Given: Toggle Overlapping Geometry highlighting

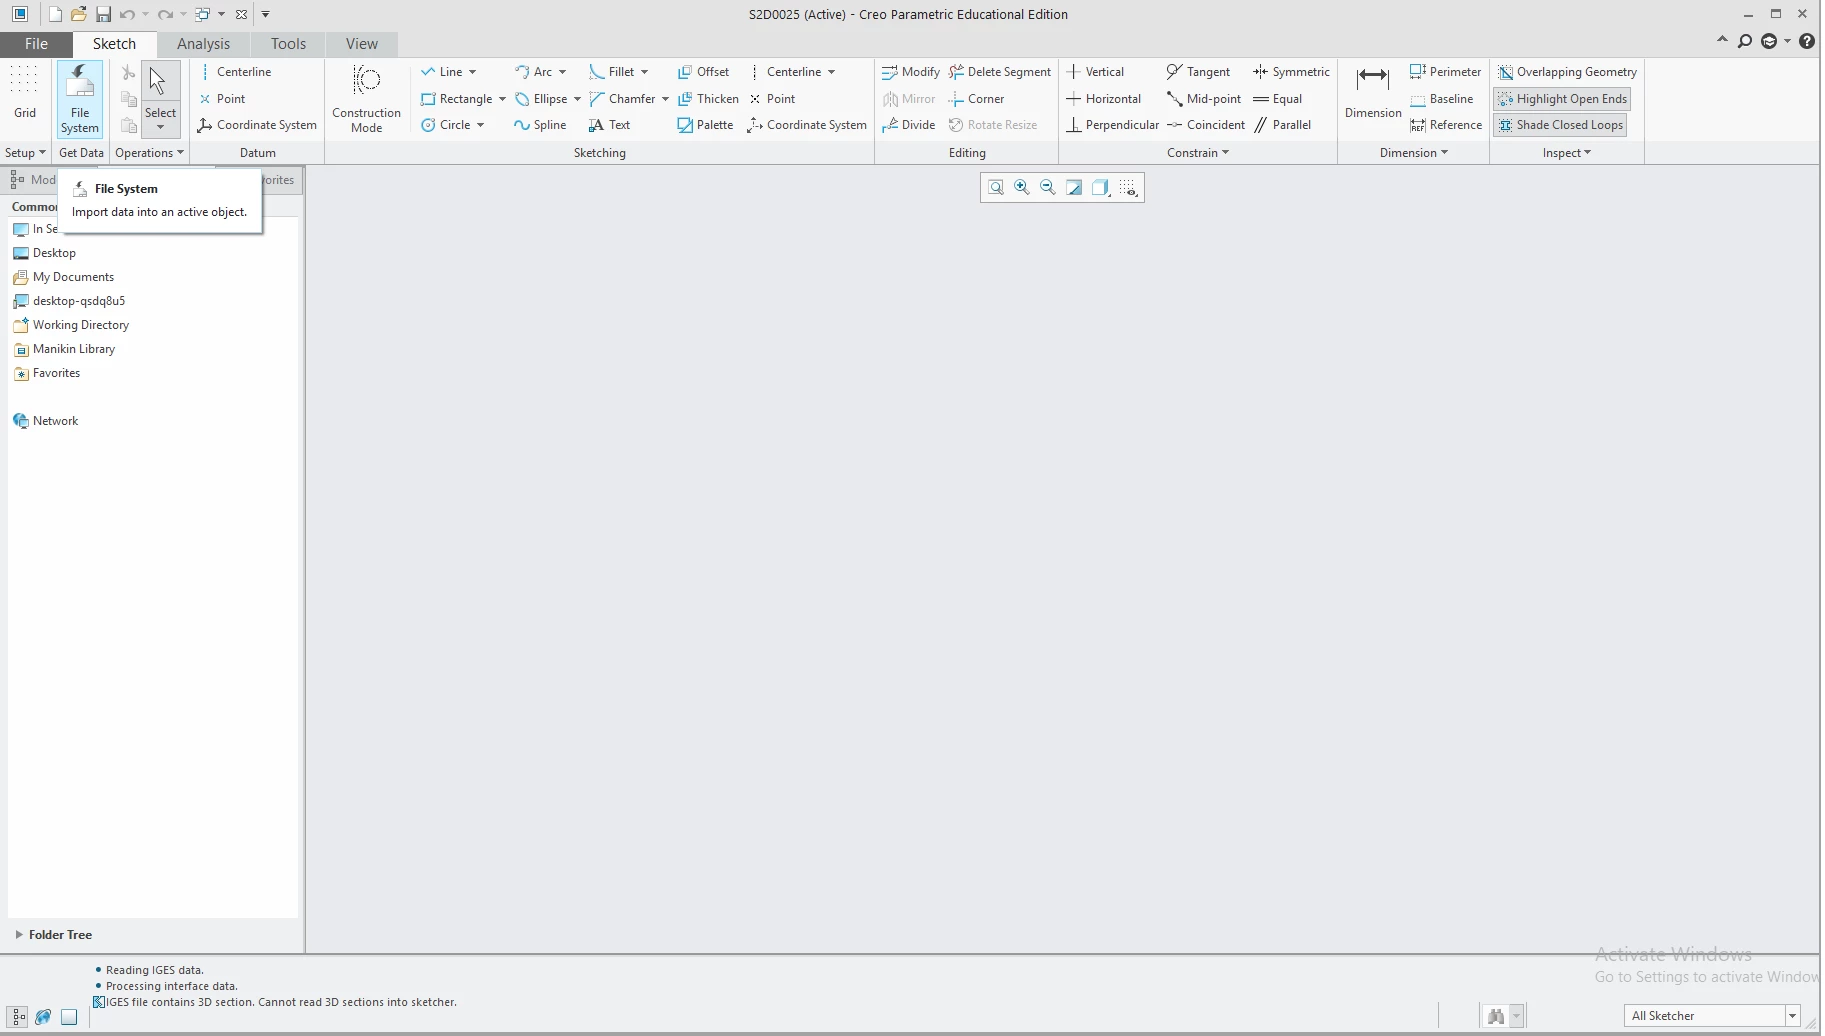Looking at the screenshot, I should click(1567, 72).
